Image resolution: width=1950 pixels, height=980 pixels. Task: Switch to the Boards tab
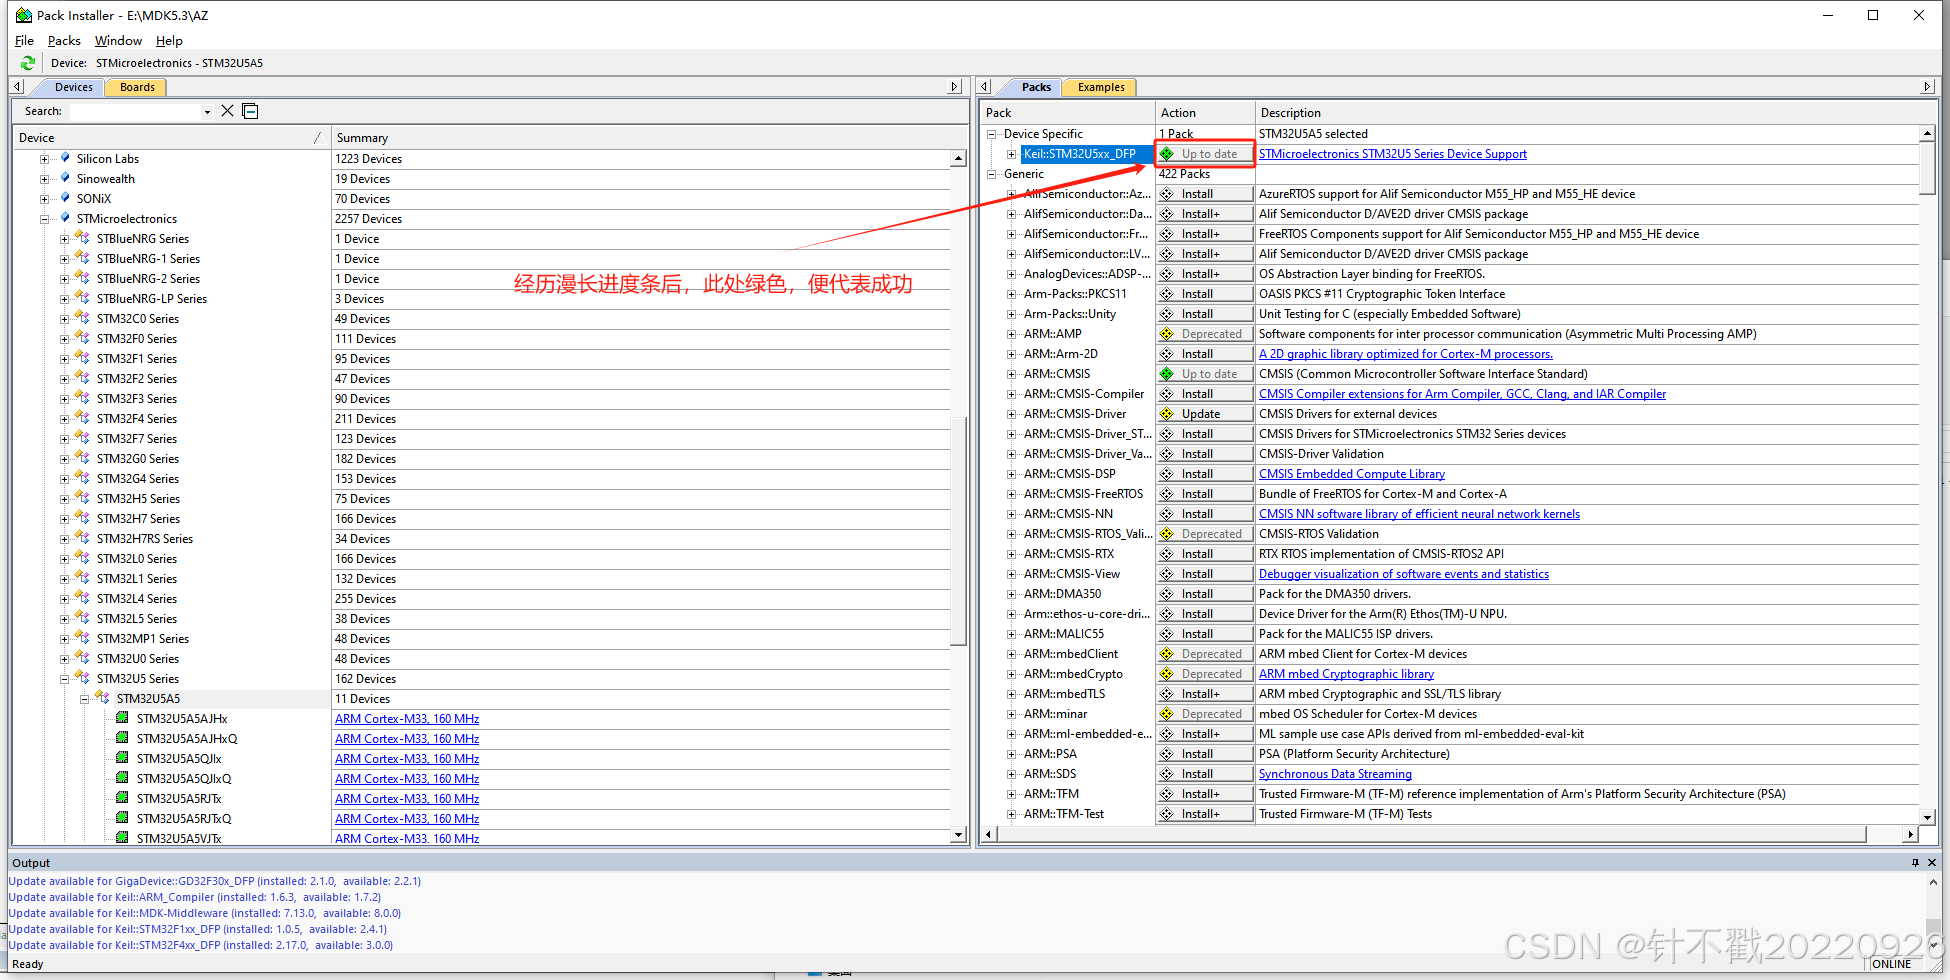pos(137,87)
